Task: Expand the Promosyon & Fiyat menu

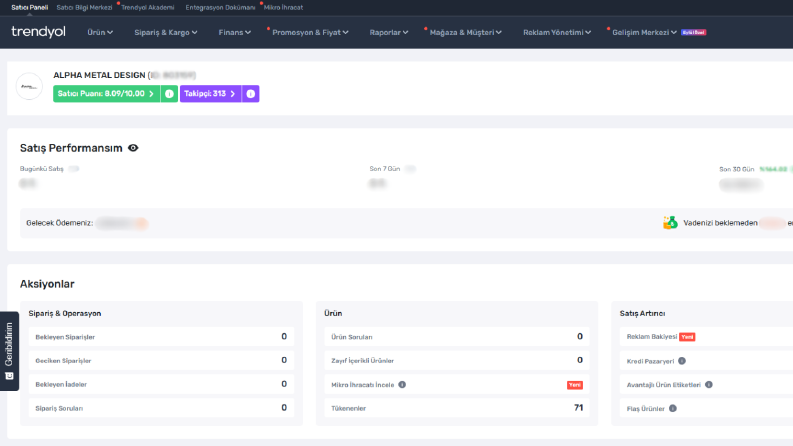Action: [x=310, y=32]
